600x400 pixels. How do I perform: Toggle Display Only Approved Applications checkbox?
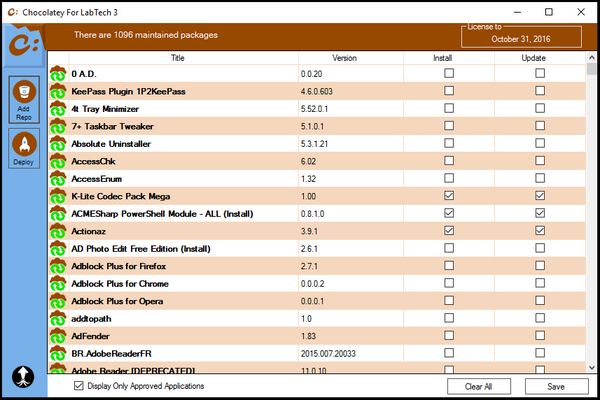(79, 386)
